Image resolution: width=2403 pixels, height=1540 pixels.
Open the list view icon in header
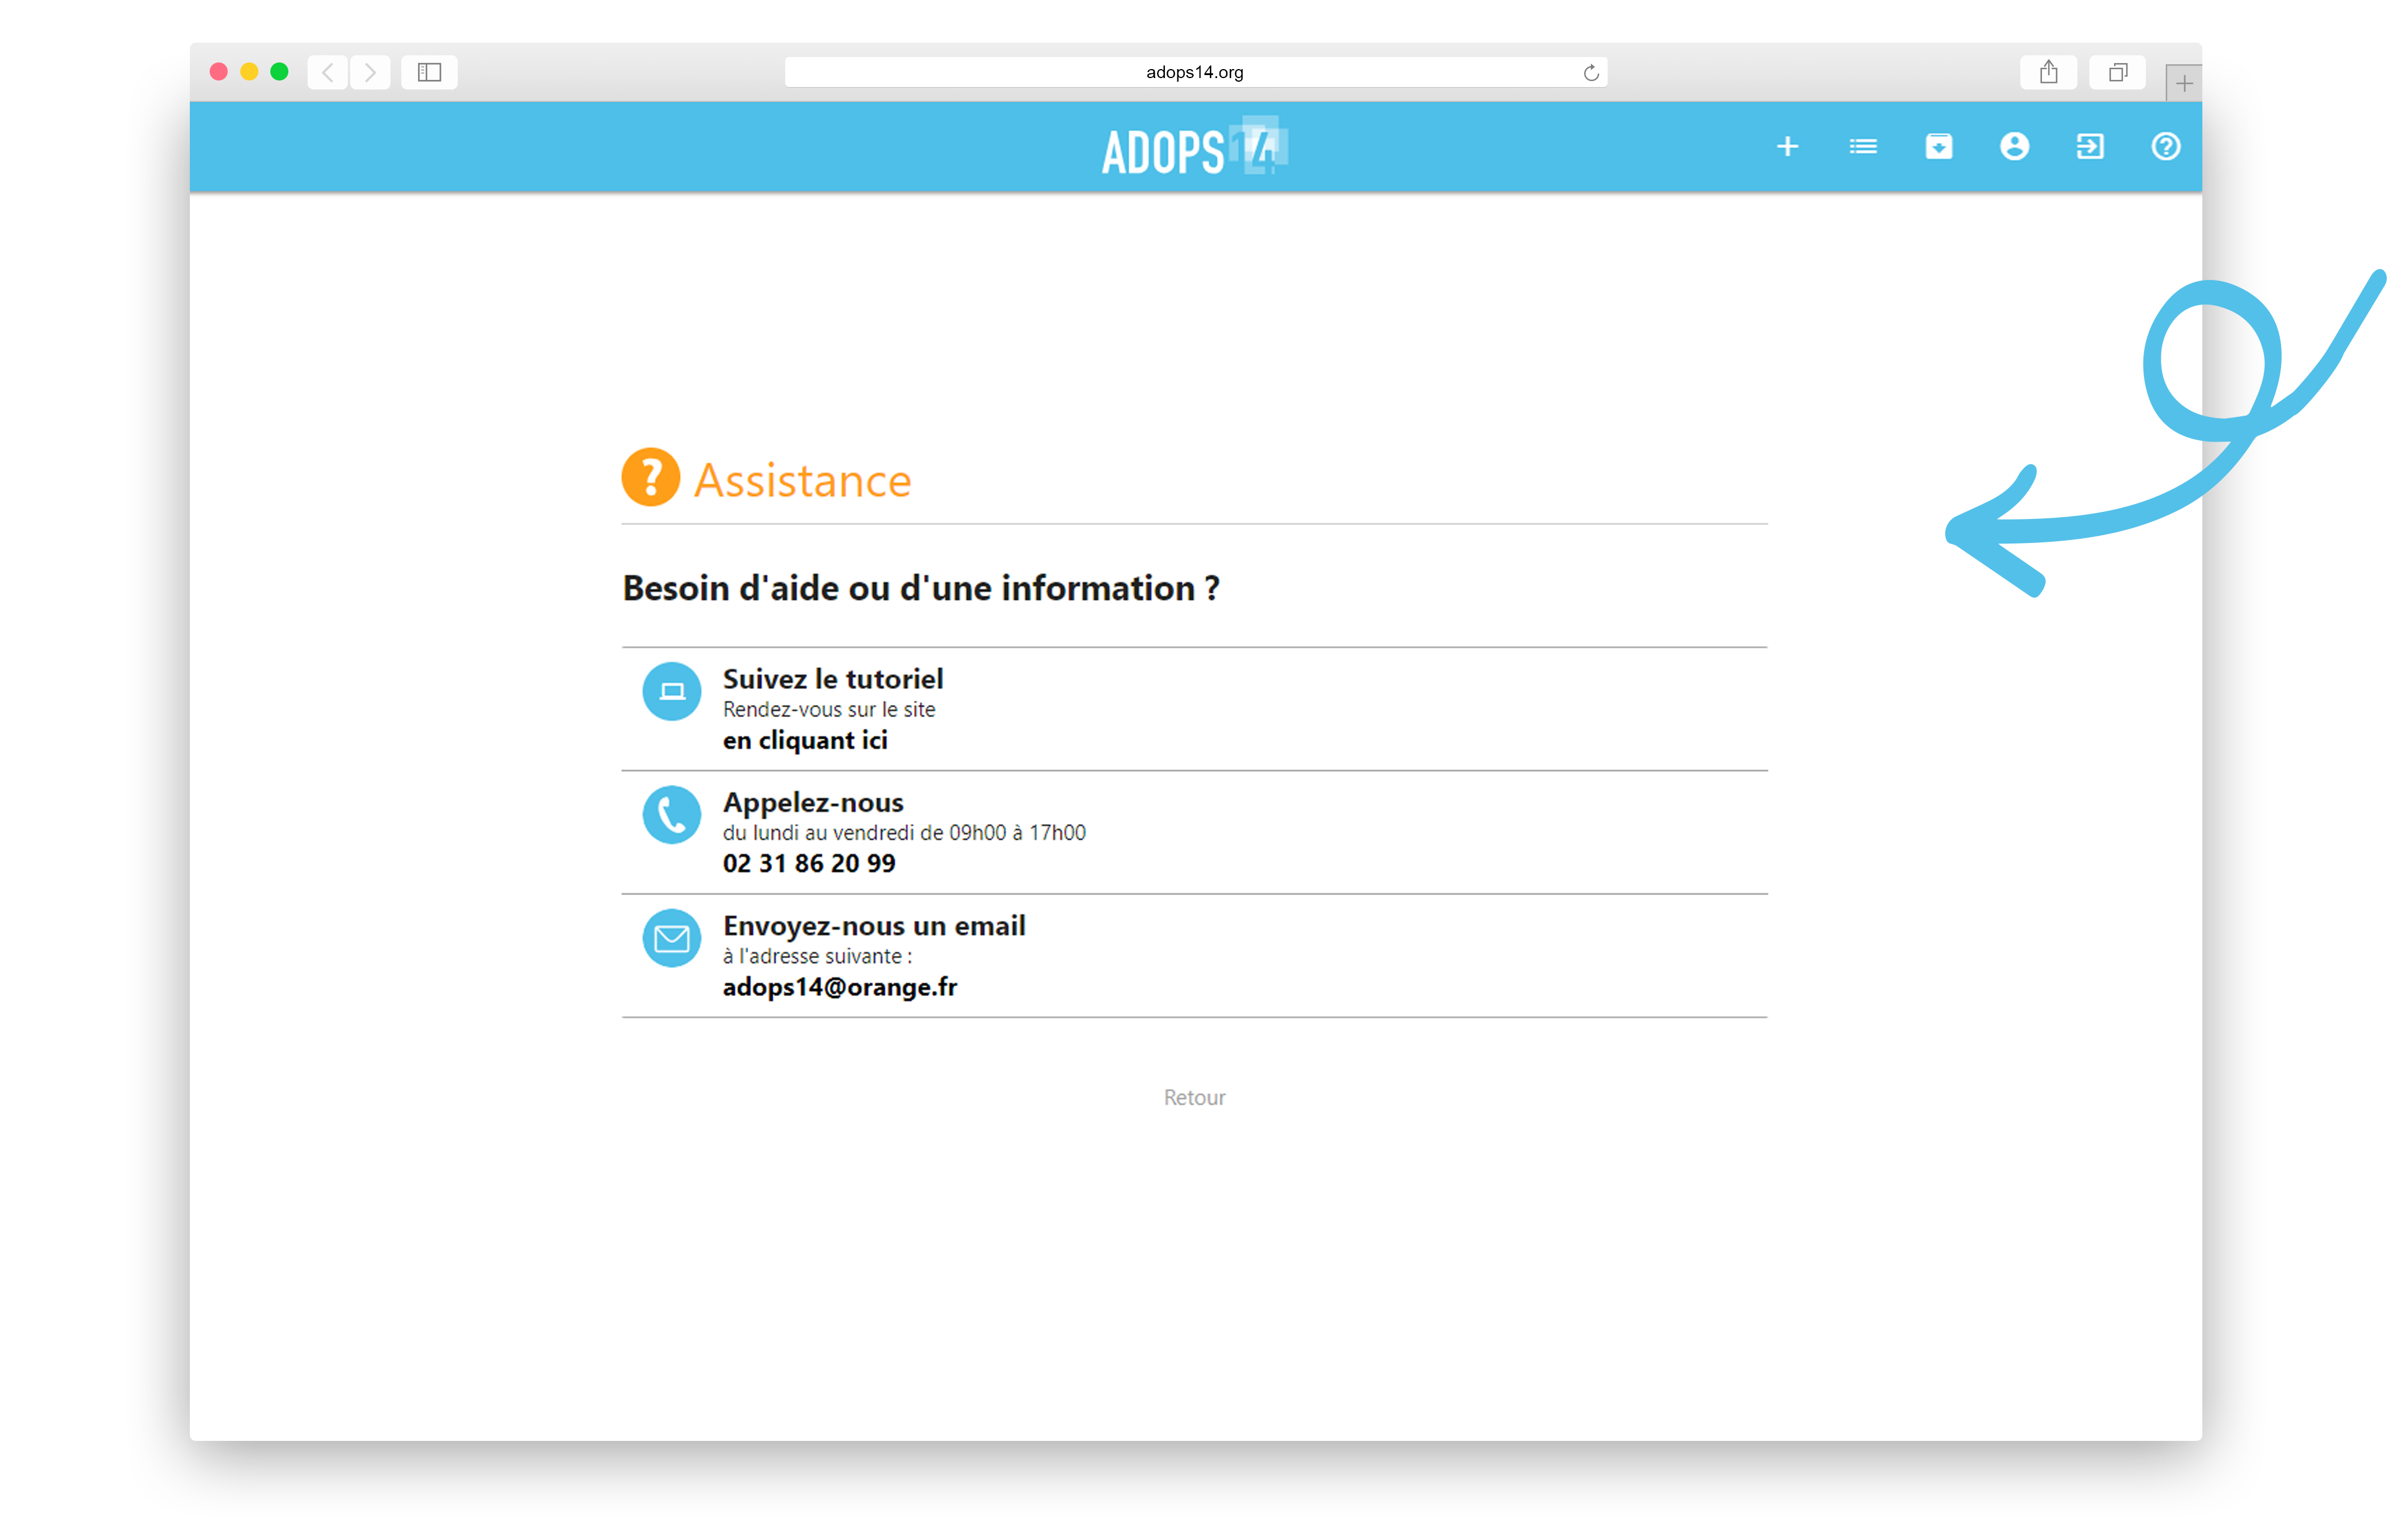tap(1862, 147)
